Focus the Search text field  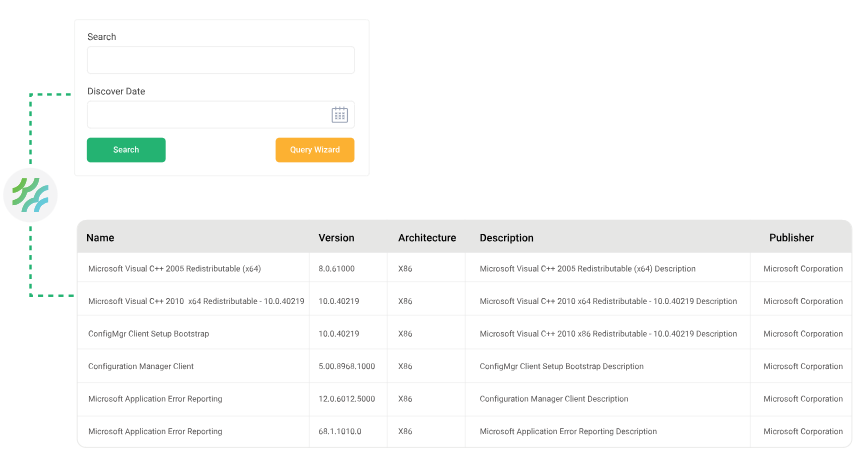220,60
